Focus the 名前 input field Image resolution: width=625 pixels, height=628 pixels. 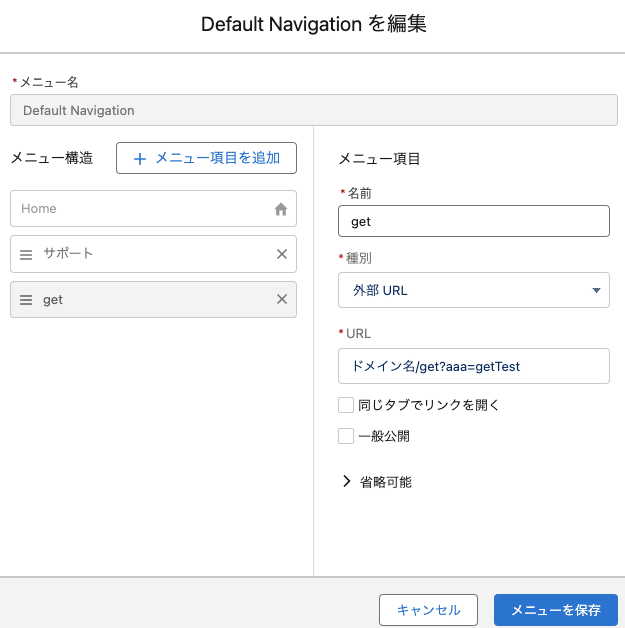pos(474,221)
